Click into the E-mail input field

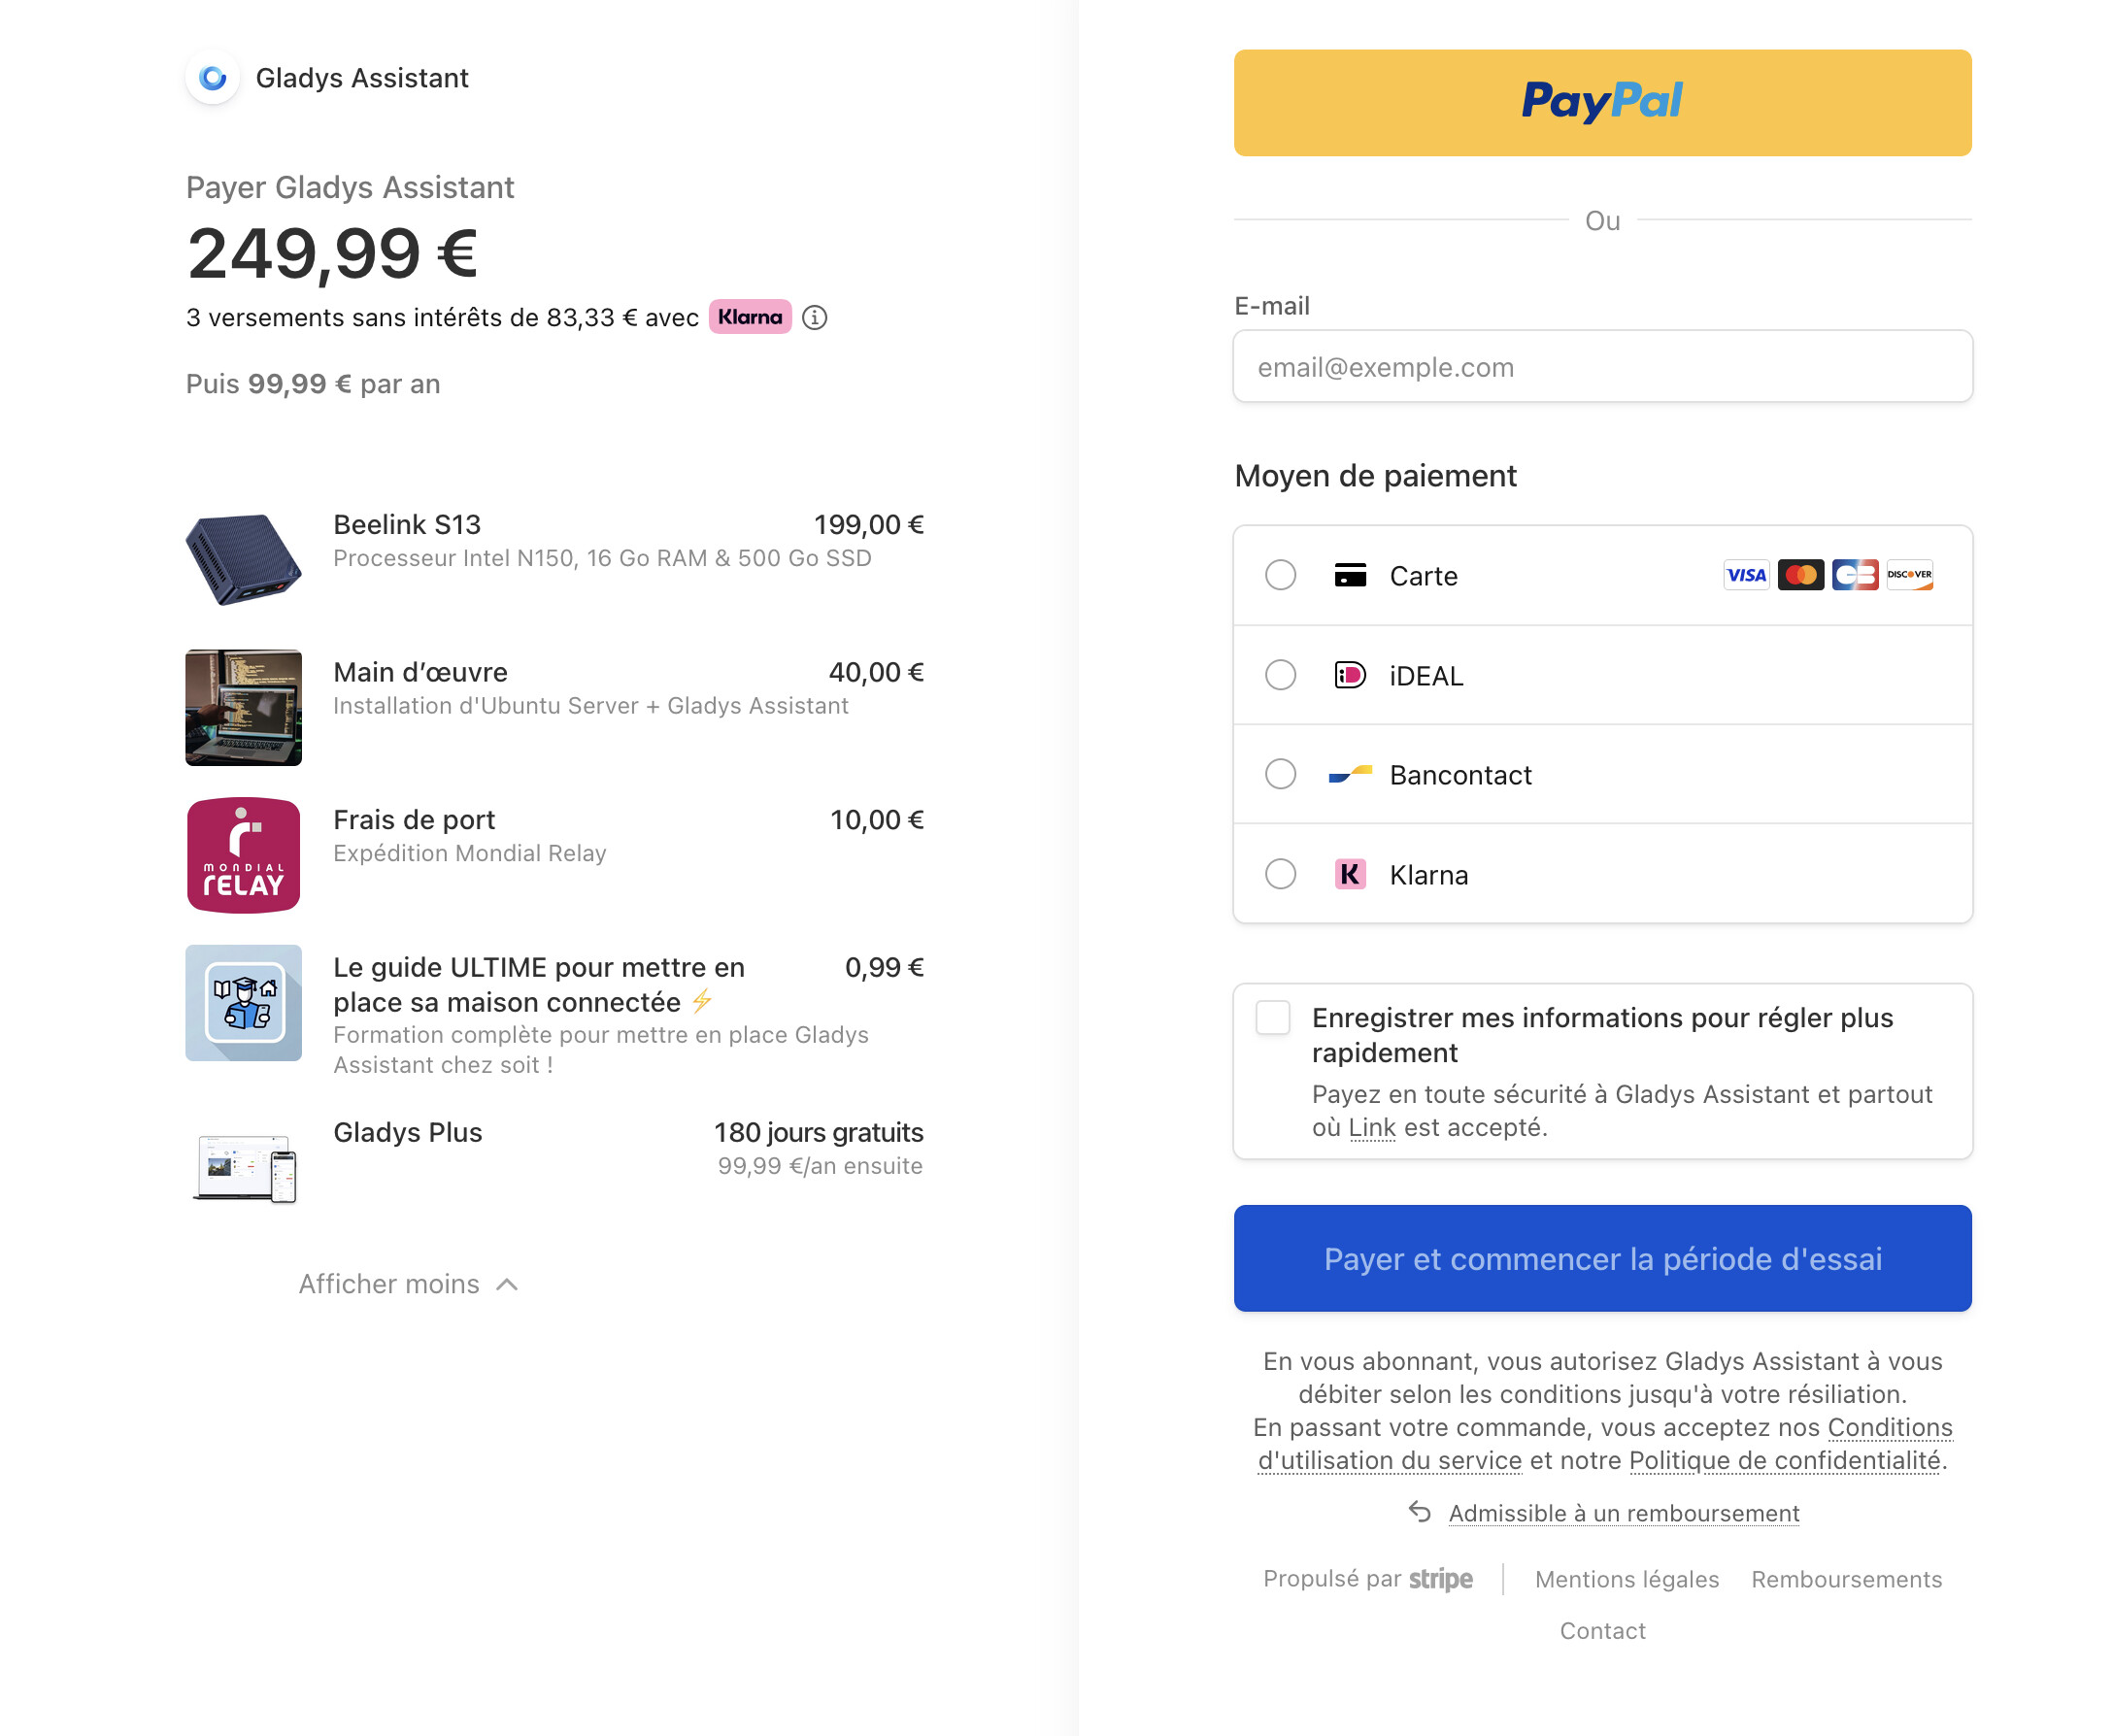[1601, 367]
